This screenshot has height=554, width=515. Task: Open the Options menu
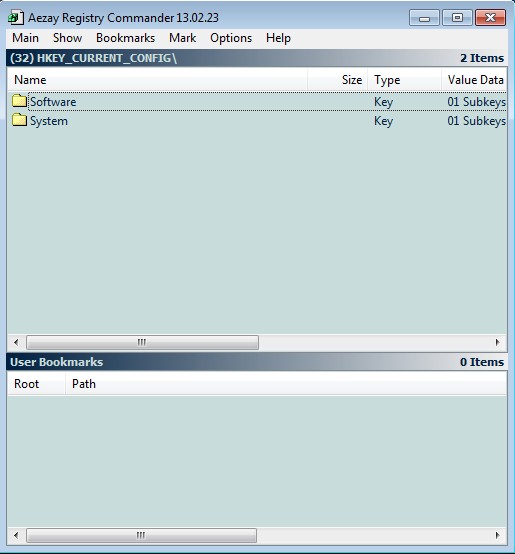[x=231, y=38]
